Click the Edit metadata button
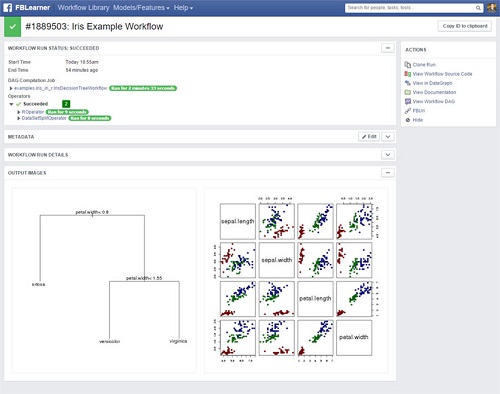The height and width of the screenshot is (394, 500). (x=369, y=137)
